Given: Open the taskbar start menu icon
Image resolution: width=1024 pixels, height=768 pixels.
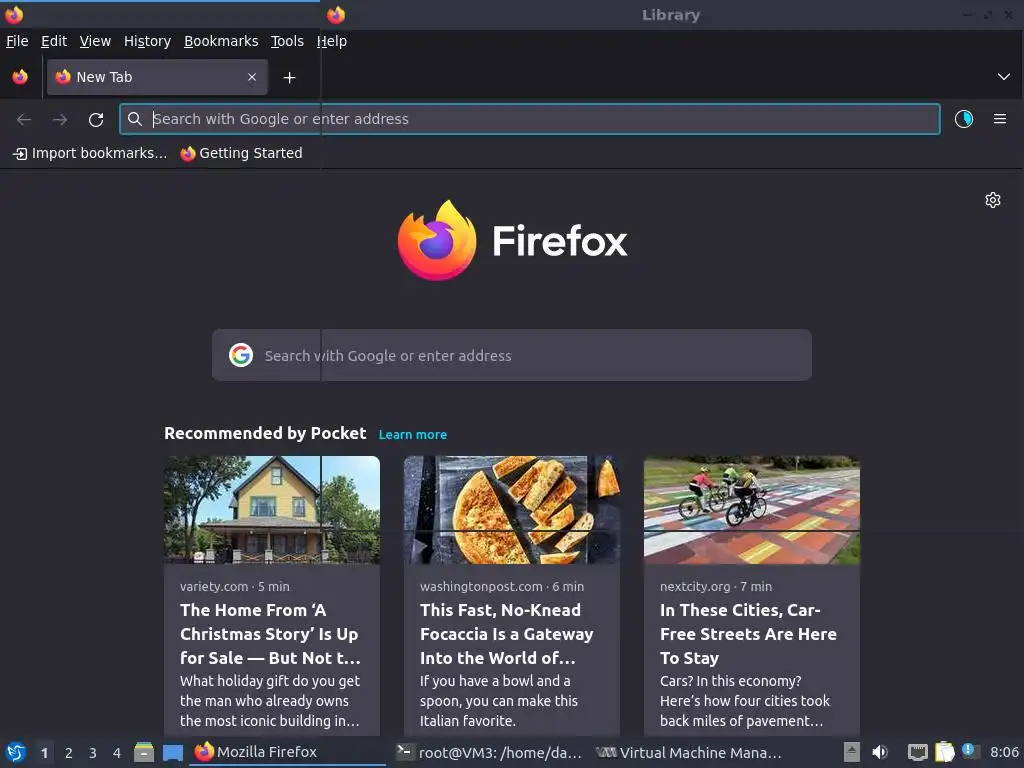Looking at the screenshot, I should tap(16, 752).
